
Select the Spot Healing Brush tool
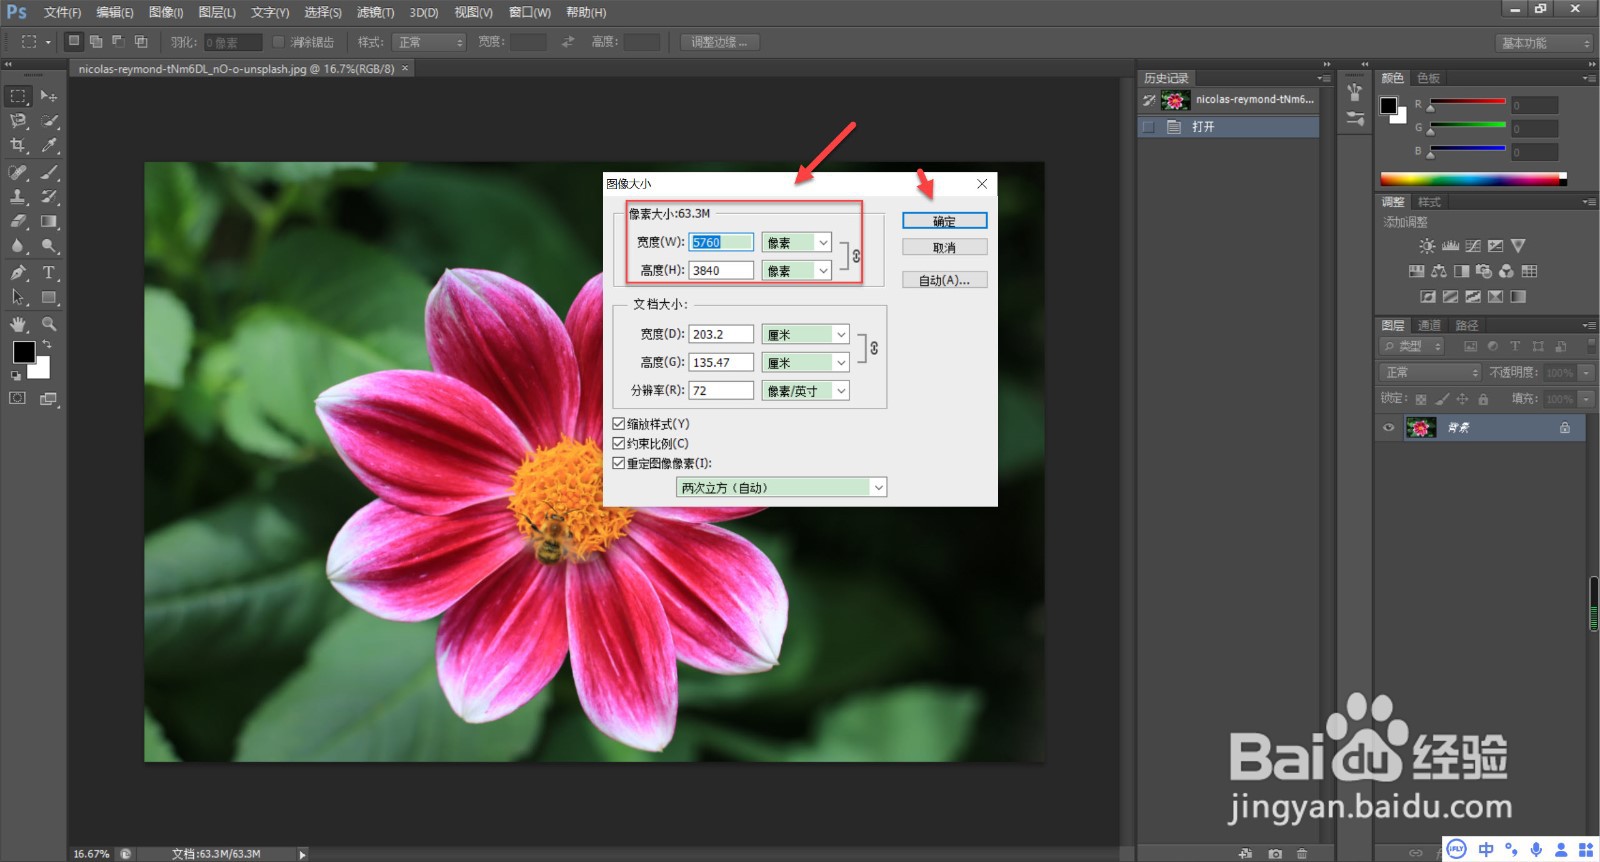pos(18,172)
